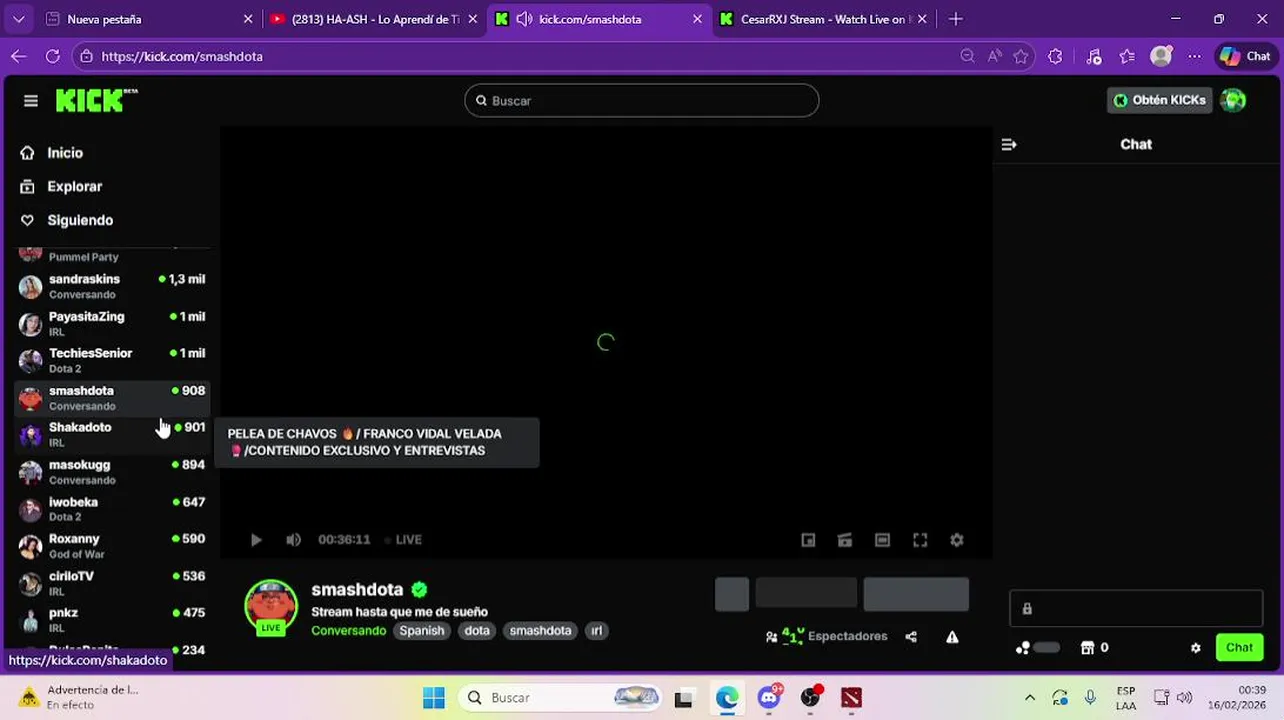
Task: Focus the Kick Buscar search box
Action: point(642,101)
